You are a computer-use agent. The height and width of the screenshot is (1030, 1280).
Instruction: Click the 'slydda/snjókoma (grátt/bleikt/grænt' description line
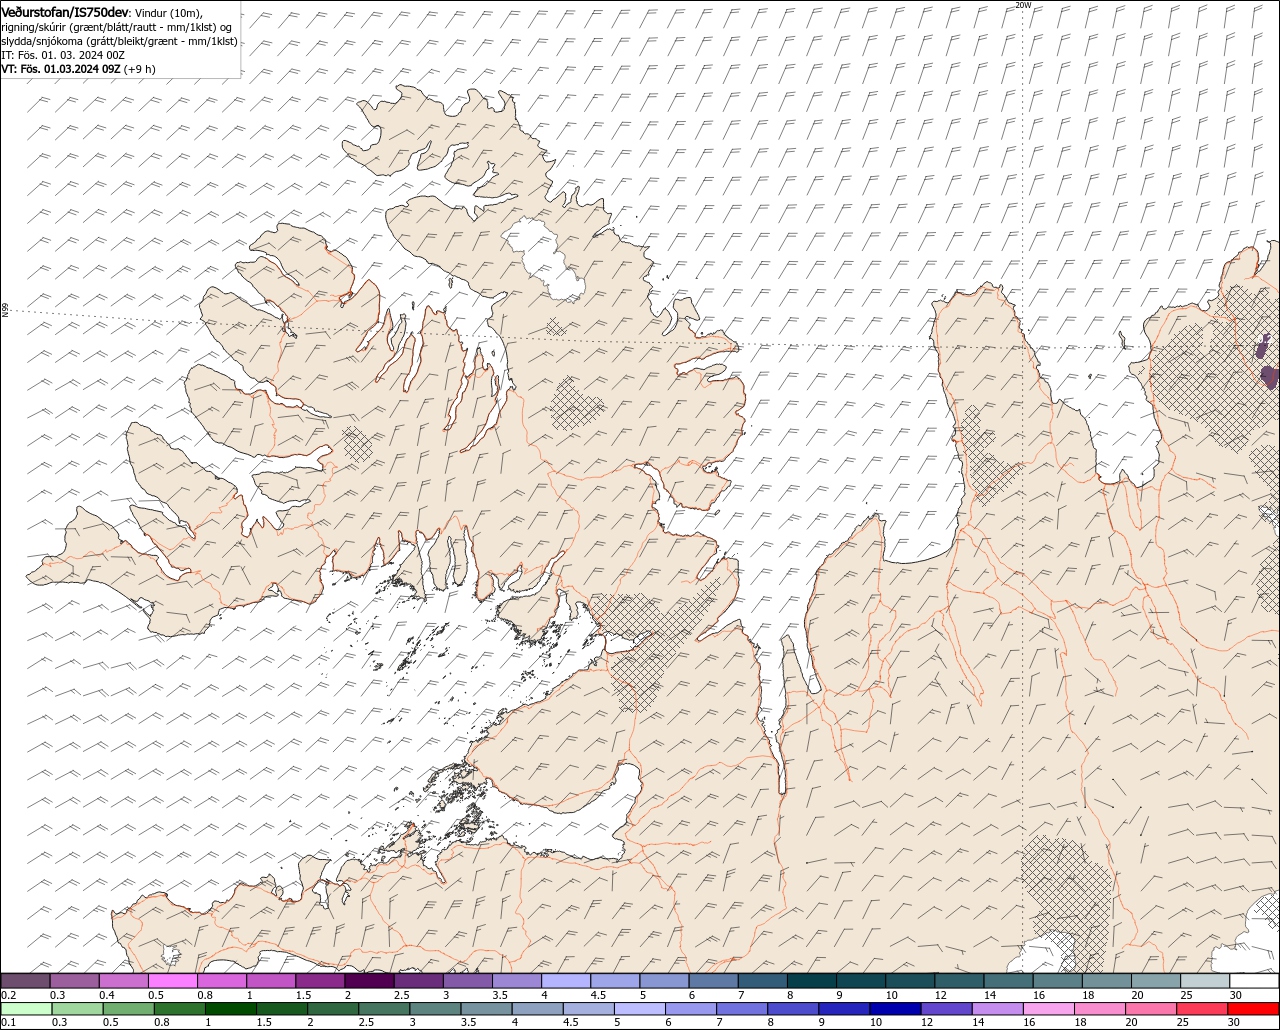pos(119,41)
